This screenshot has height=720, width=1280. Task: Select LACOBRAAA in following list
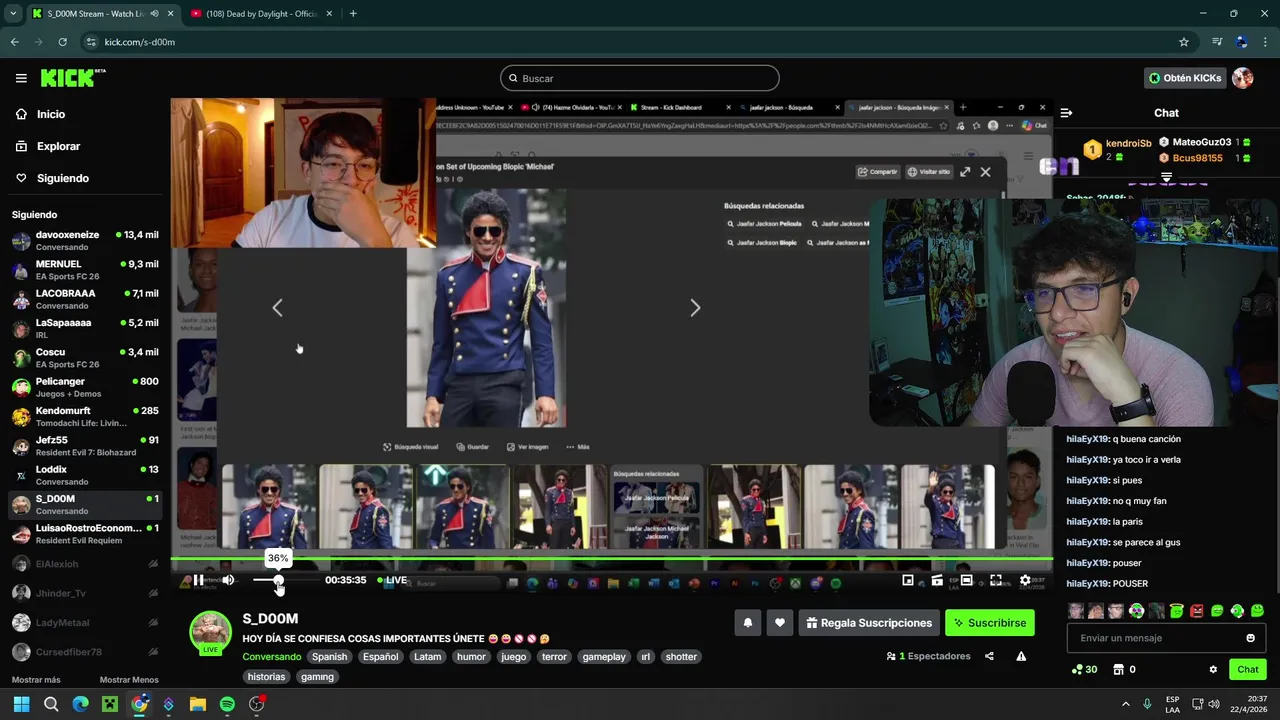85,299
